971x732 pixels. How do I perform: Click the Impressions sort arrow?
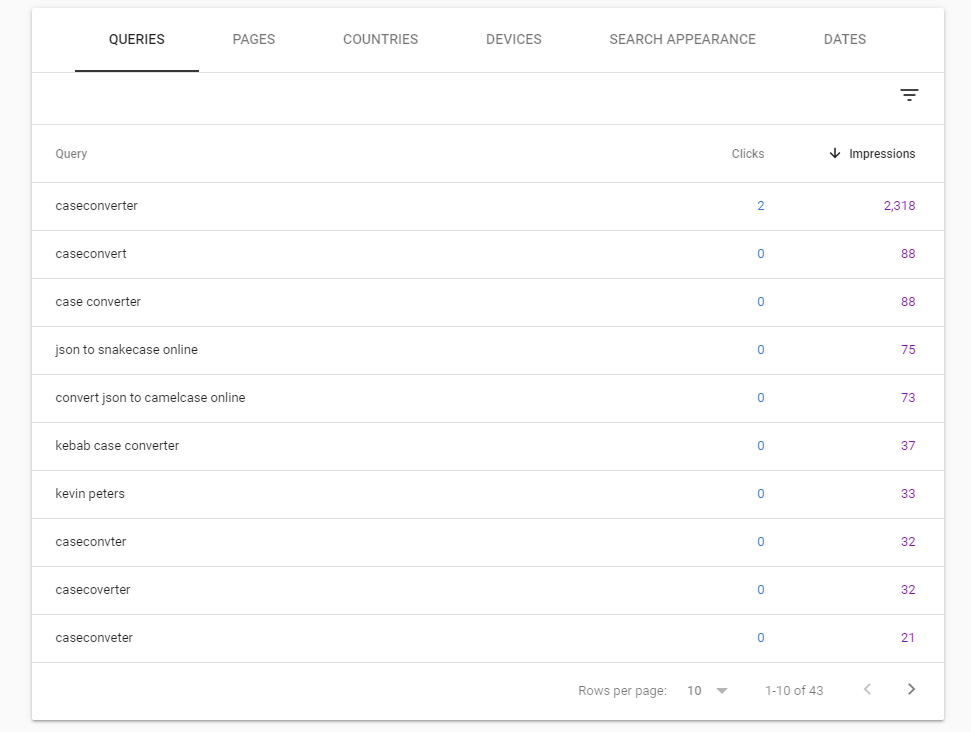(835, 154)
